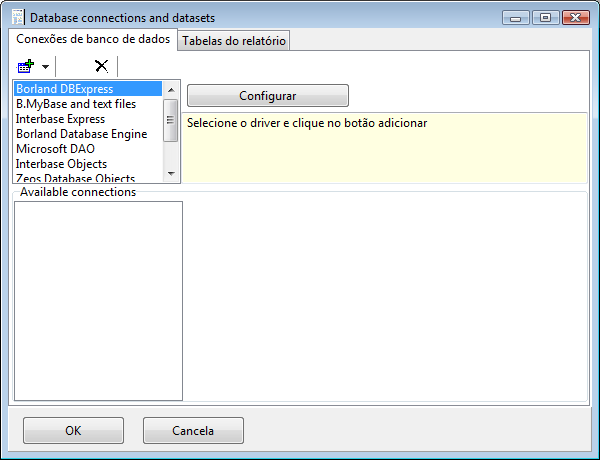Select Zeos Database Objects driver
600x460 pixels.
[x=75, y=178]
